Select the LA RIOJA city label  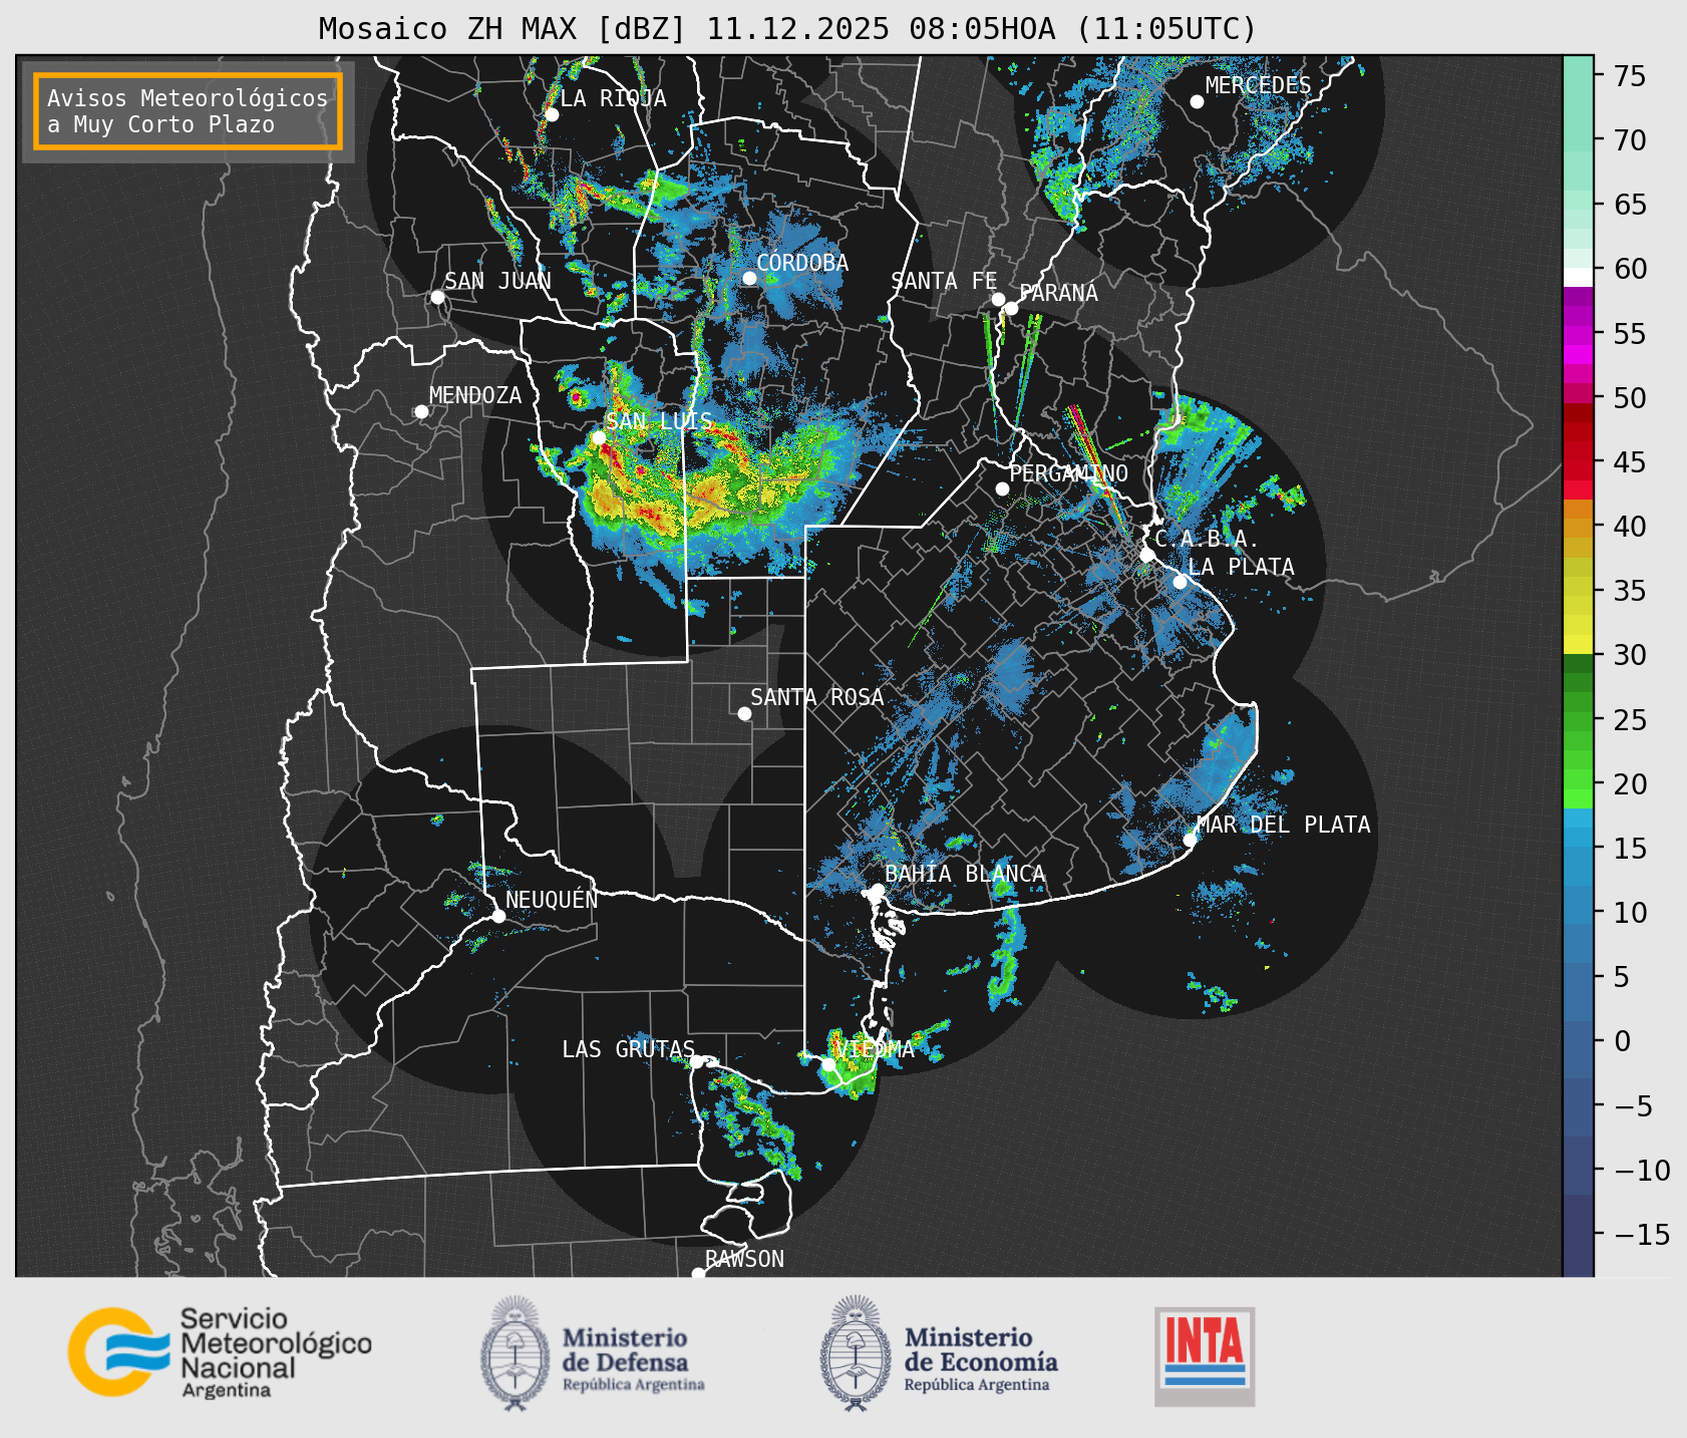coord(613,98)
